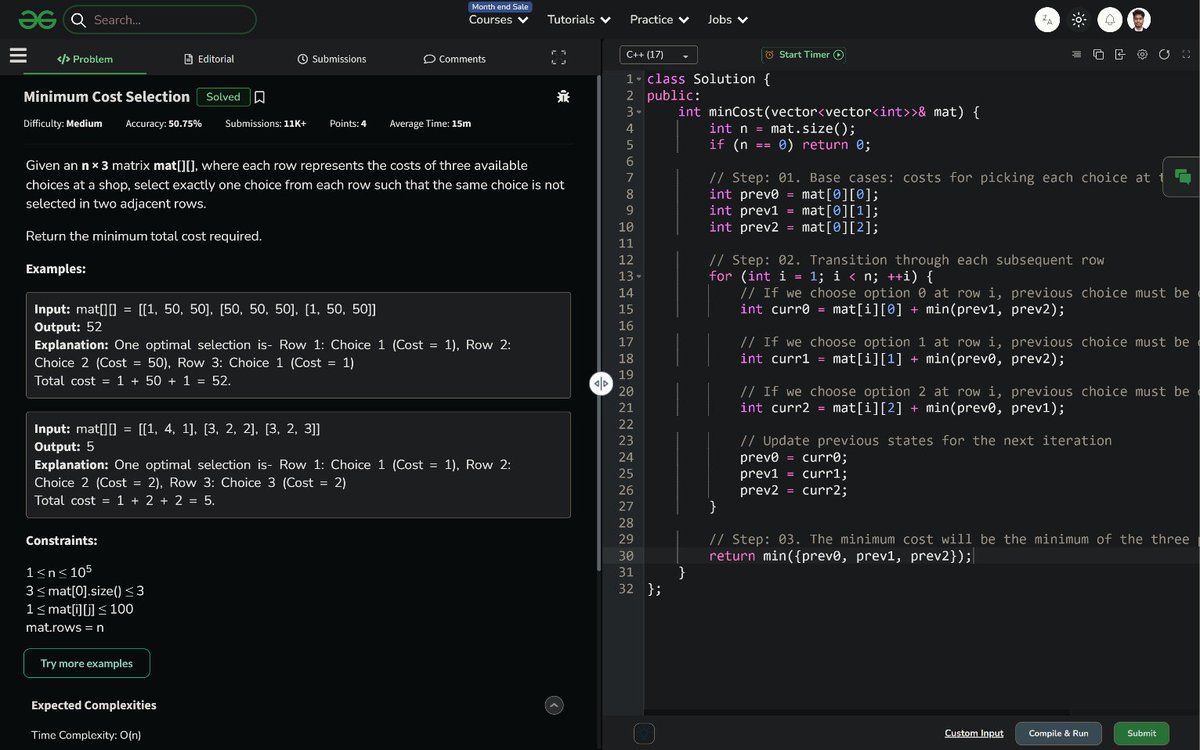Click the square icon at the editor's bottom-left
This screenshot has width=1200, height=750.
click(645, 733)
